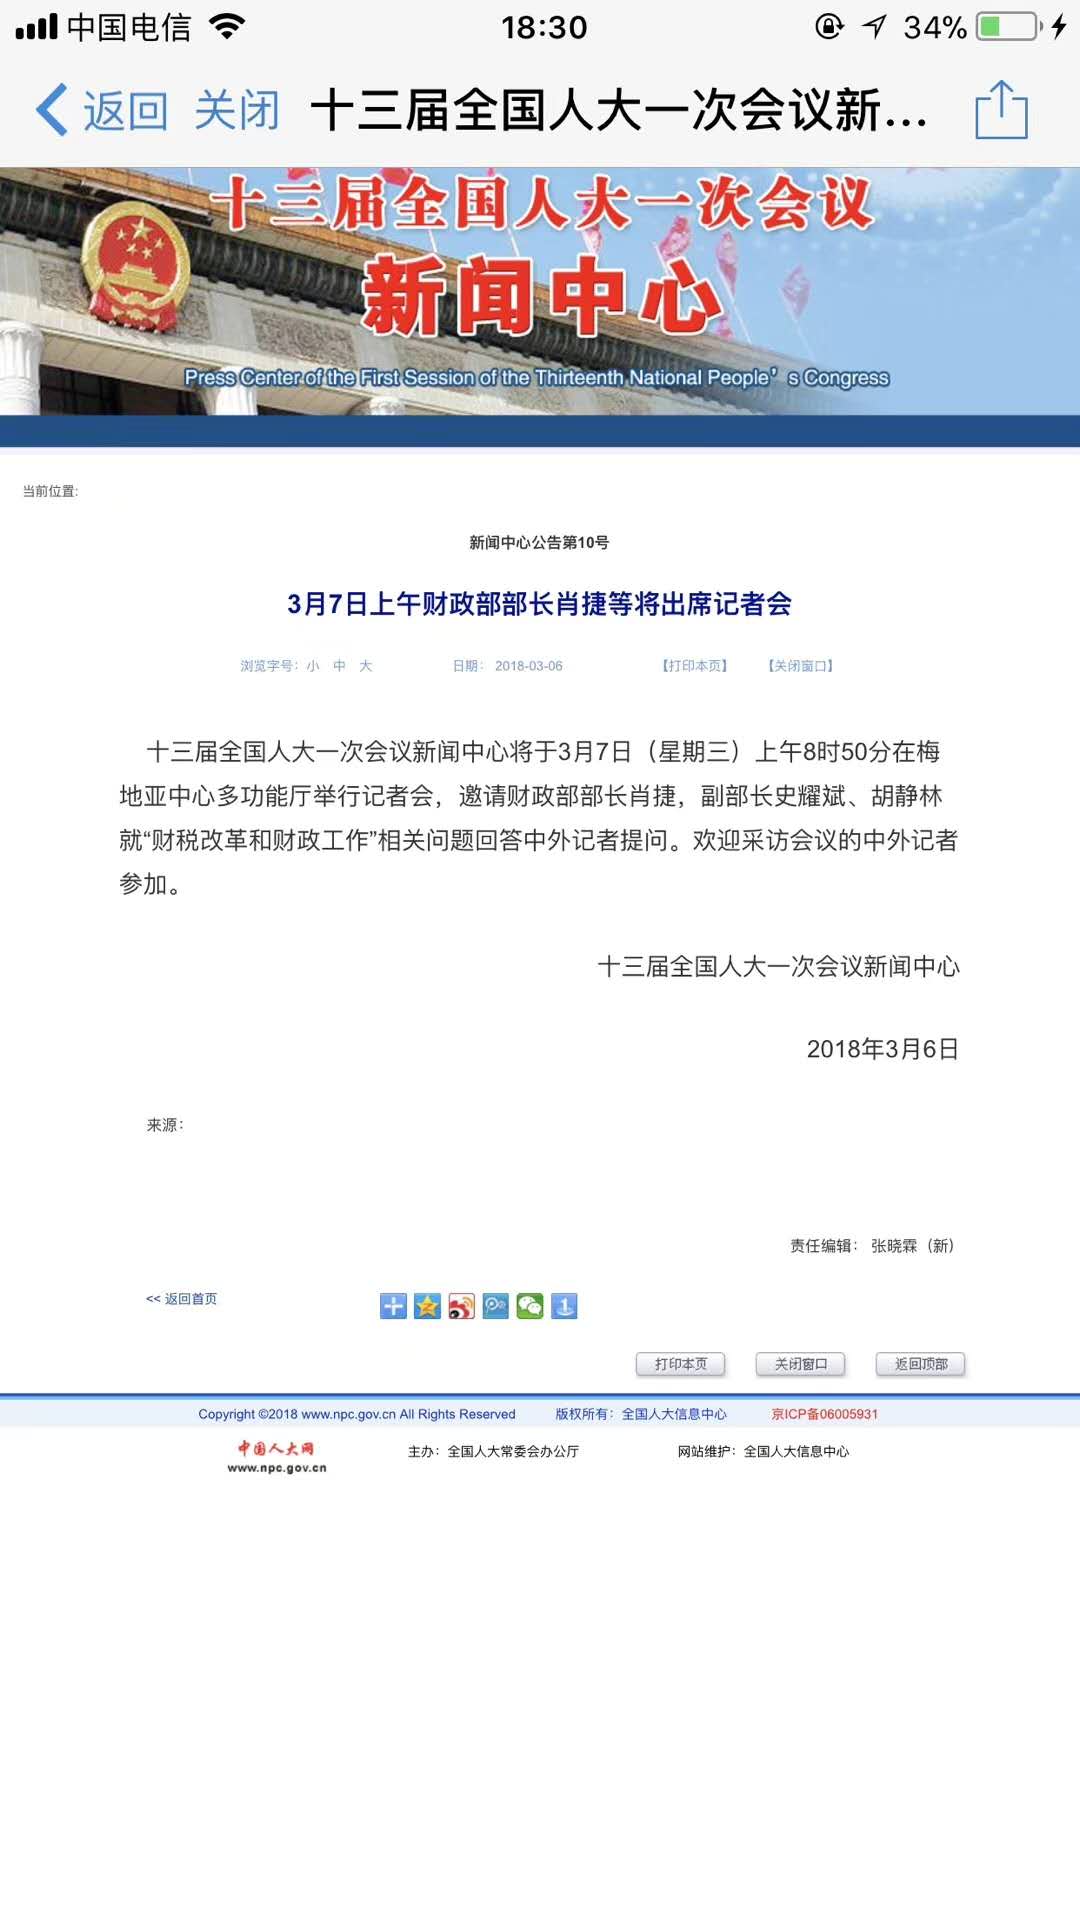Click the 返回顶部 button

[921, 1364]
